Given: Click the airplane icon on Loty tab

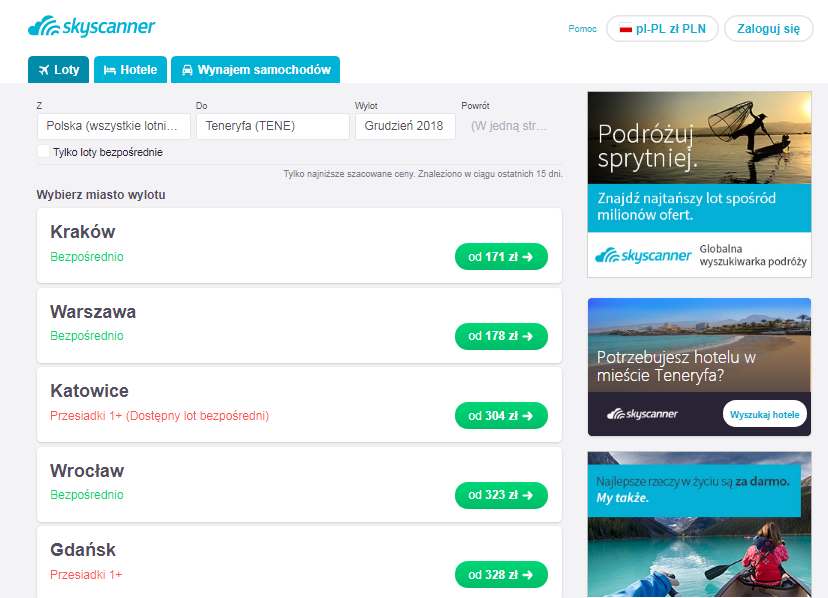Looking at the screenshot, I should (x=44, y=70).
